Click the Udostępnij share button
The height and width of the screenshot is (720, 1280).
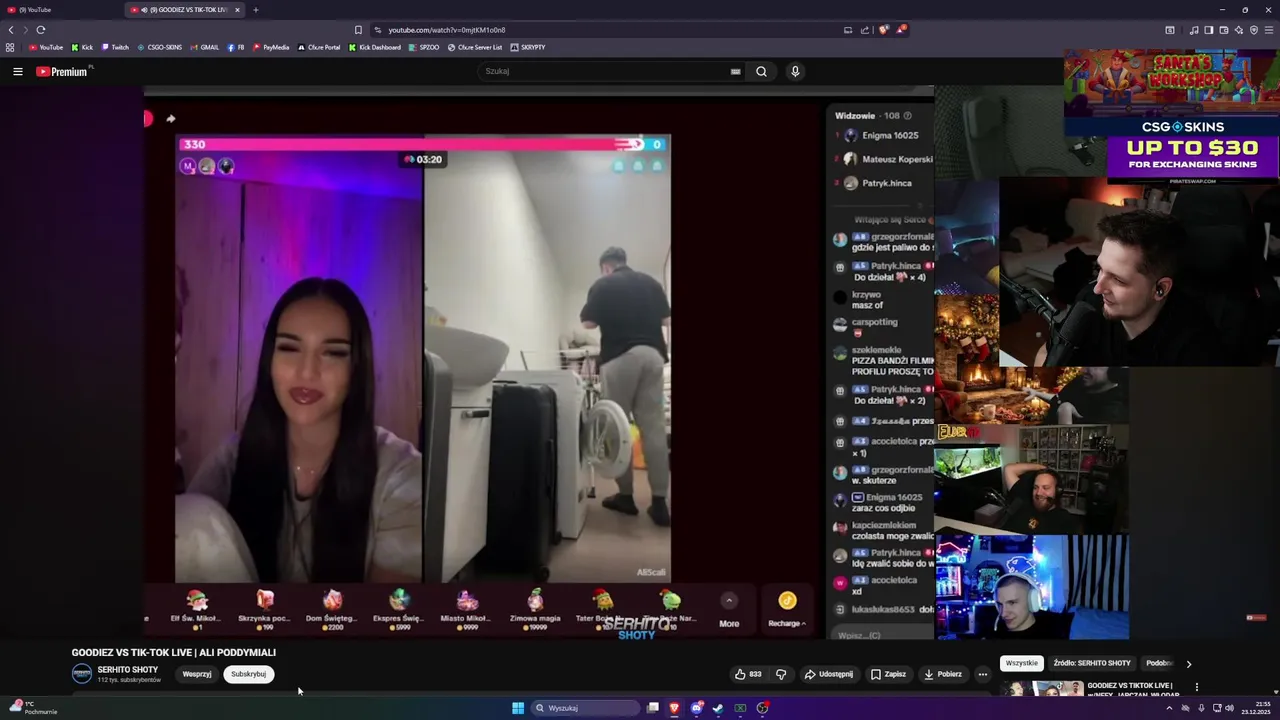(x=829, y=674)
